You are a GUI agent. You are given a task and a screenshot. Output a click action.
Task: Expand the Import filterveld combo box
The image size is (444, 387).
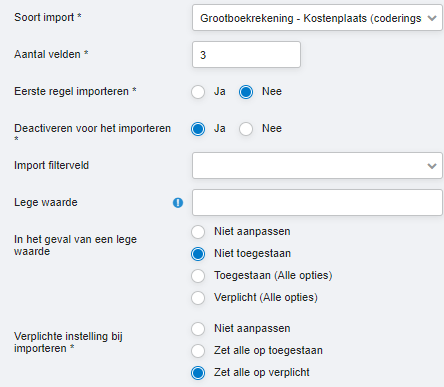[x=317, y=166]
